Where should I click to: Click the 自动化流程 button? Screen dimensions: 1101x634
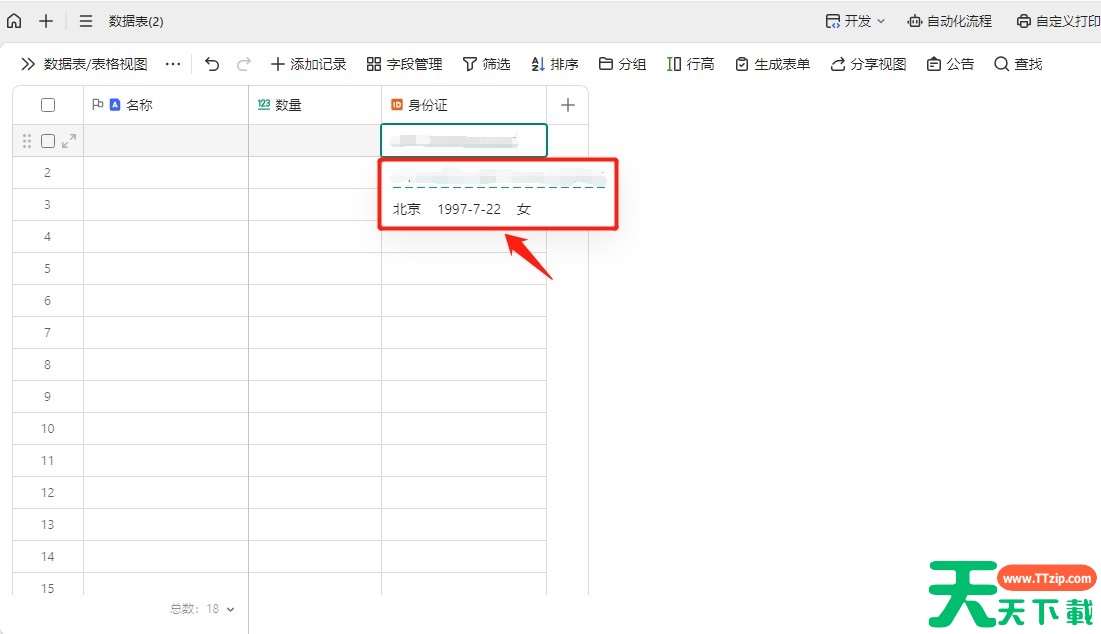(949, 21)
